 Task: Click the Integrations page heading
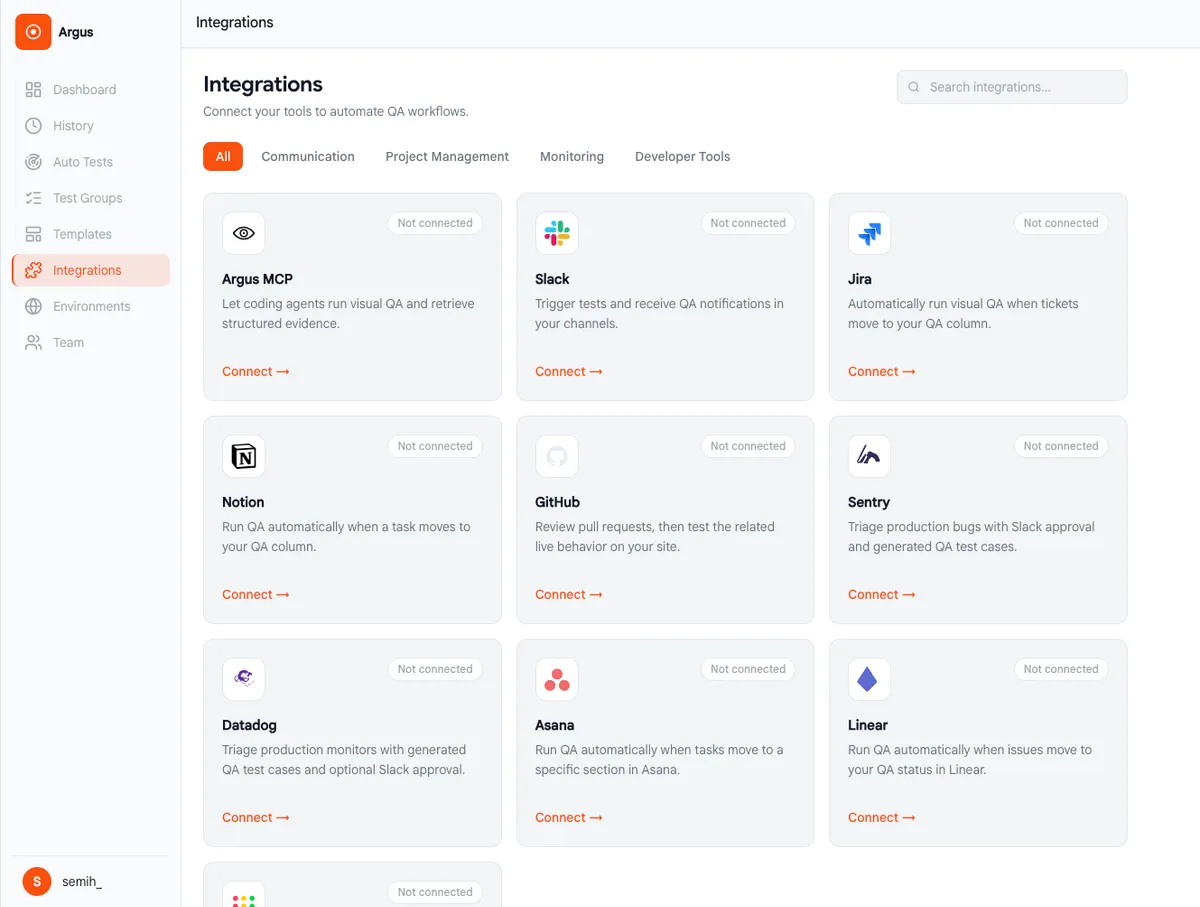click(263, 84)
